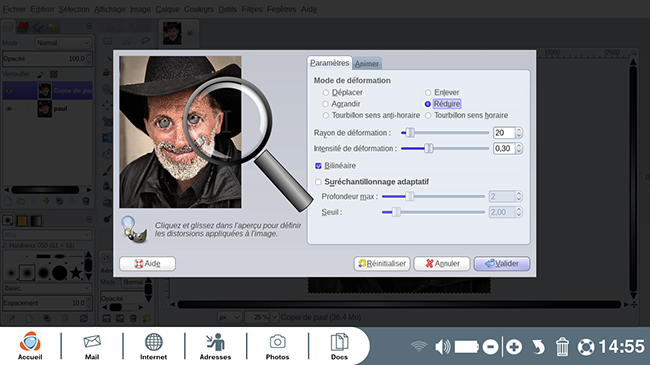Click the Valider button
This screenshot has width=650, height=365.
tap(502, 263)
